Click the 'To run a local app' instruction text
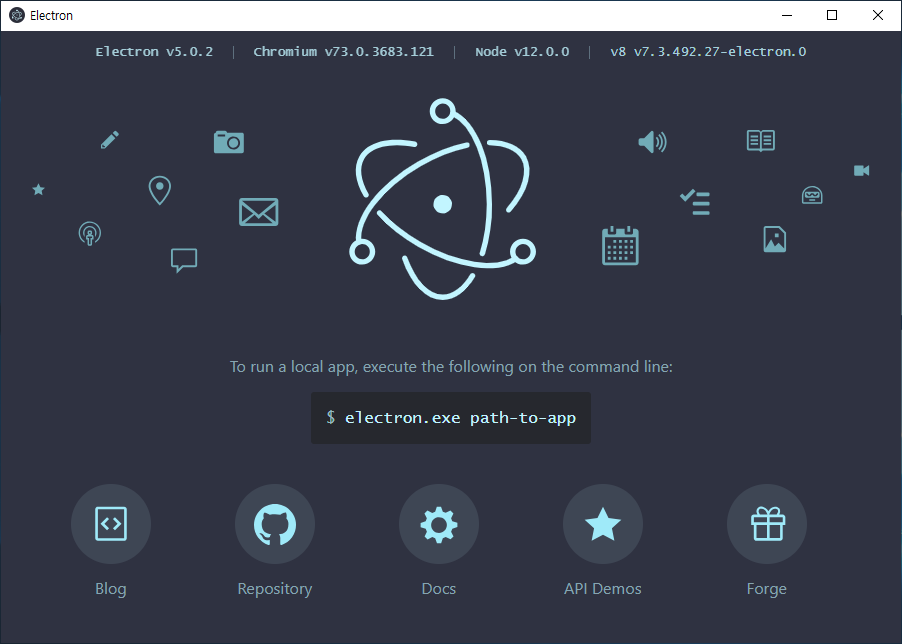Viewport: 902px width, 644px height. point(451,367)
